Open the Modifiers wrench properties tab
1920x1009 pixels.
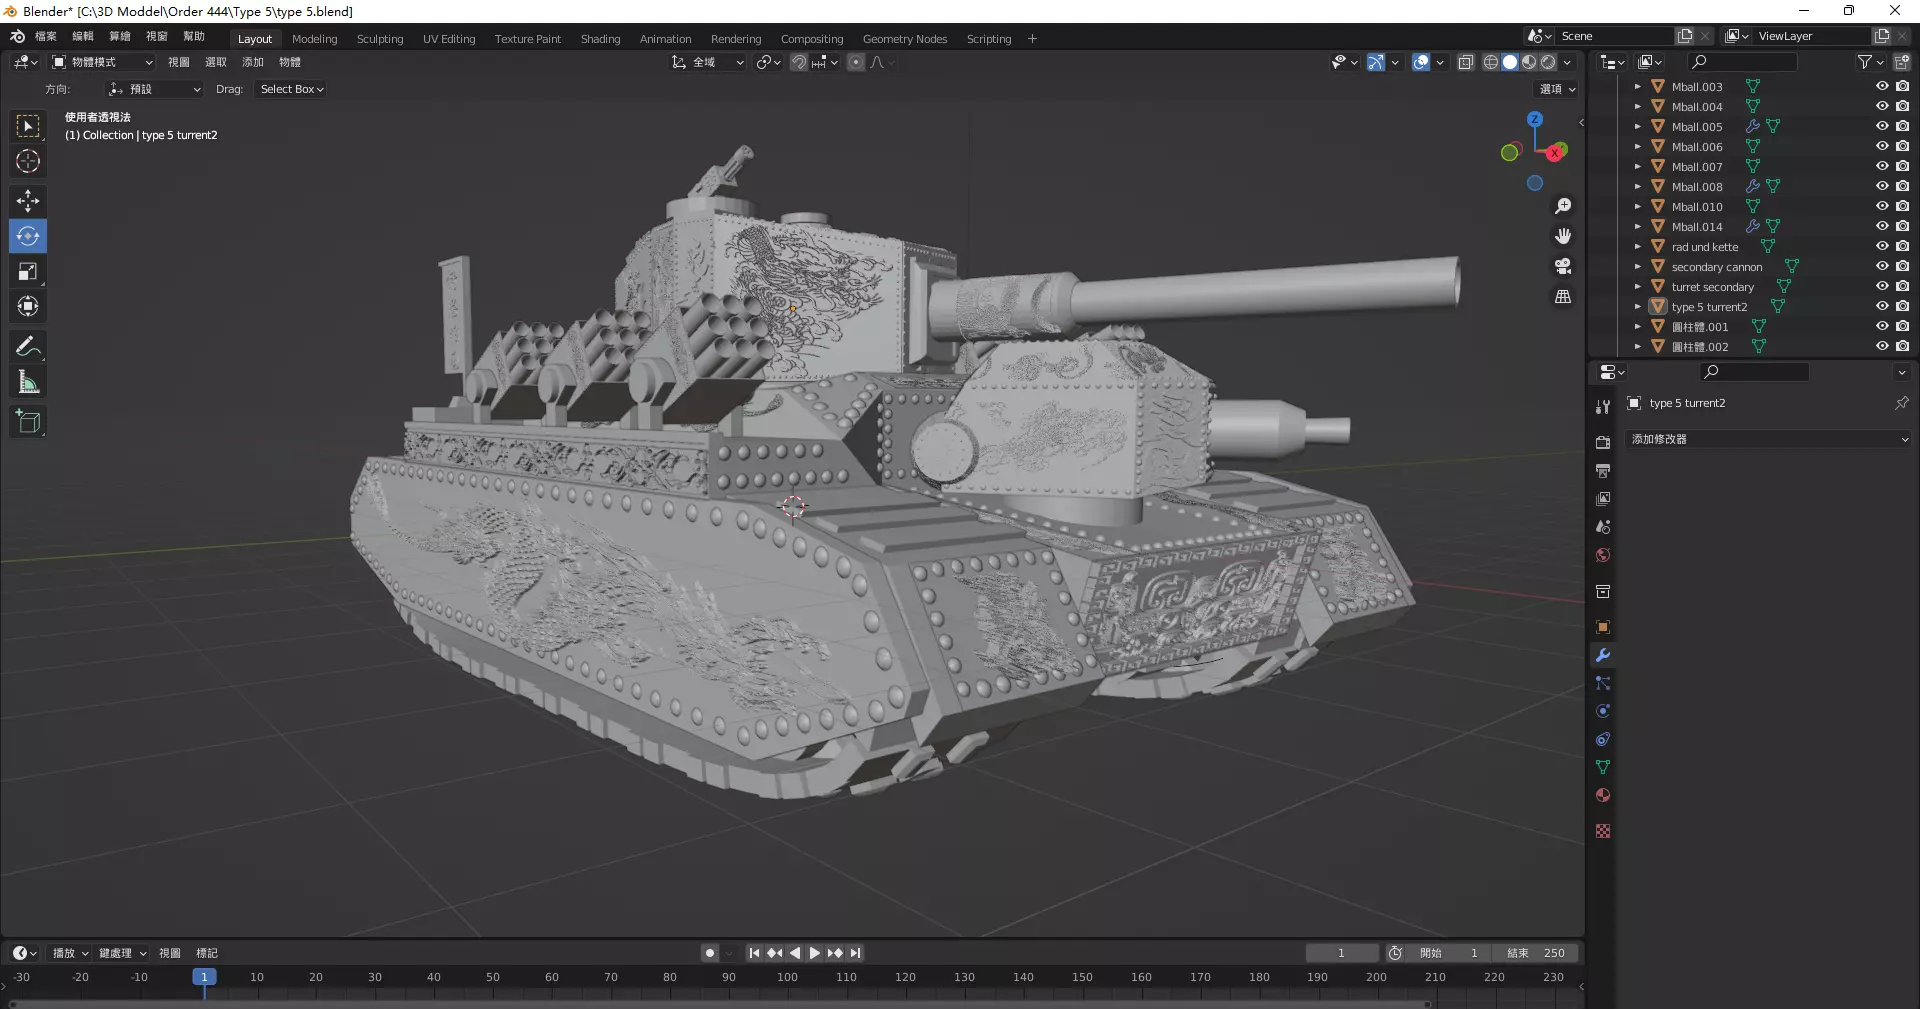click(1603, 655)
